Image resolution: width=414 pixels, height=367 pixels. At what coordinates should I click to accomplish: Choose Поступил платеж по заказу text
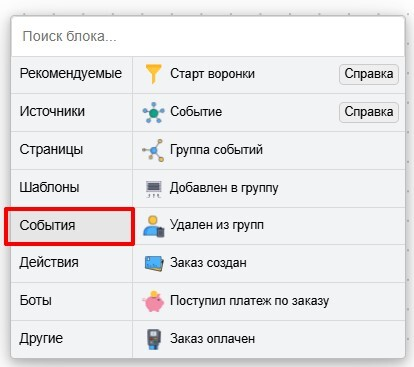(x=249, y=301)
